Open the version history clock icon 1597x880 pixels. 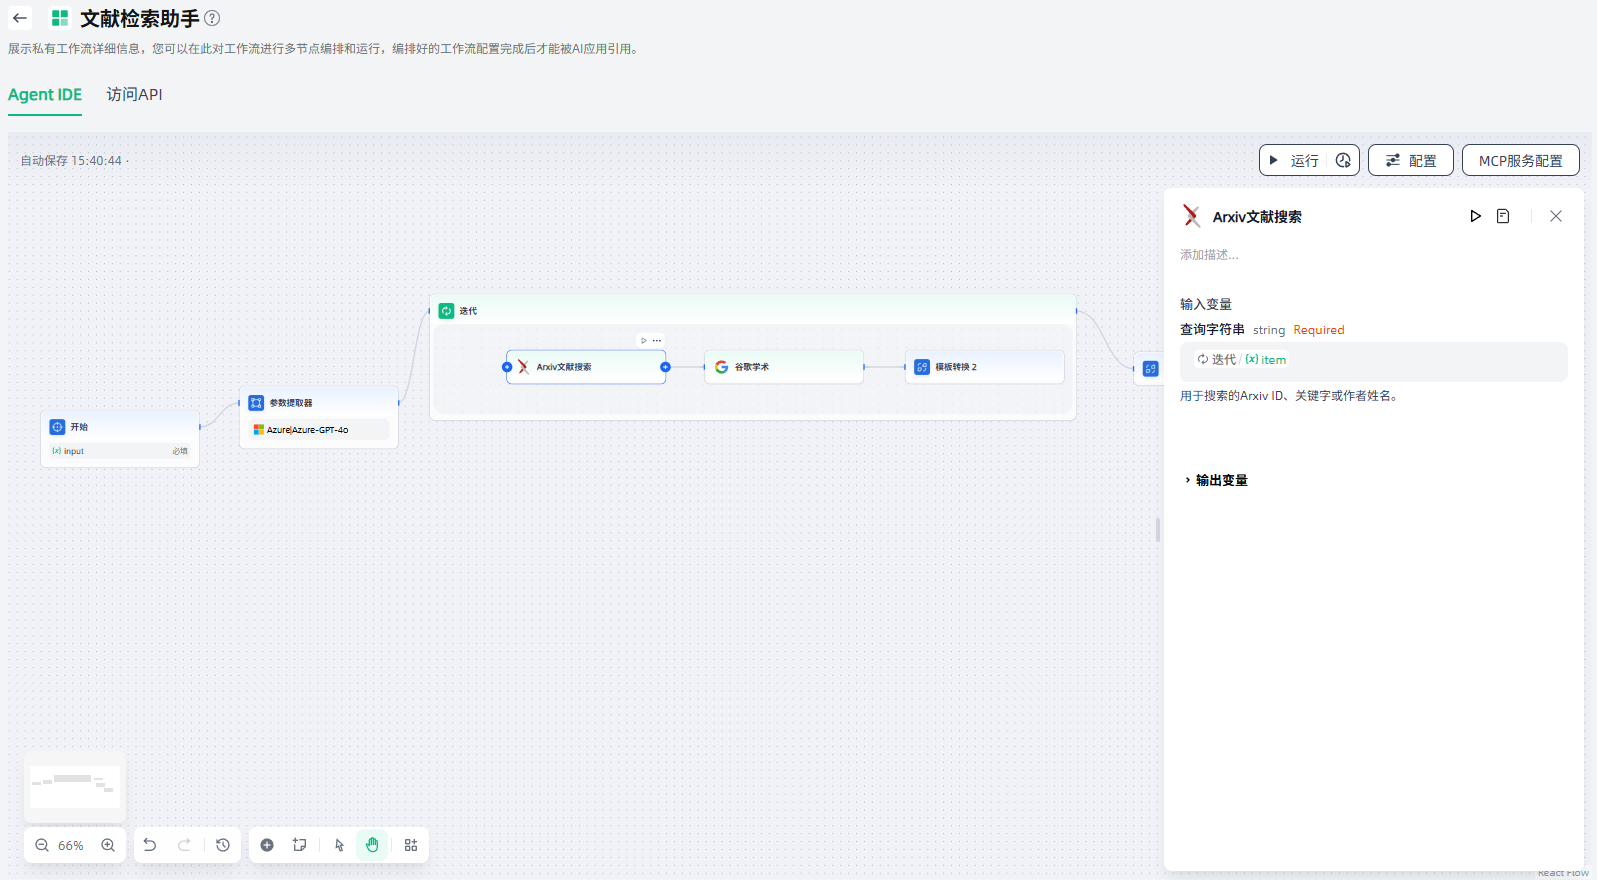click(x=223, y=845)
